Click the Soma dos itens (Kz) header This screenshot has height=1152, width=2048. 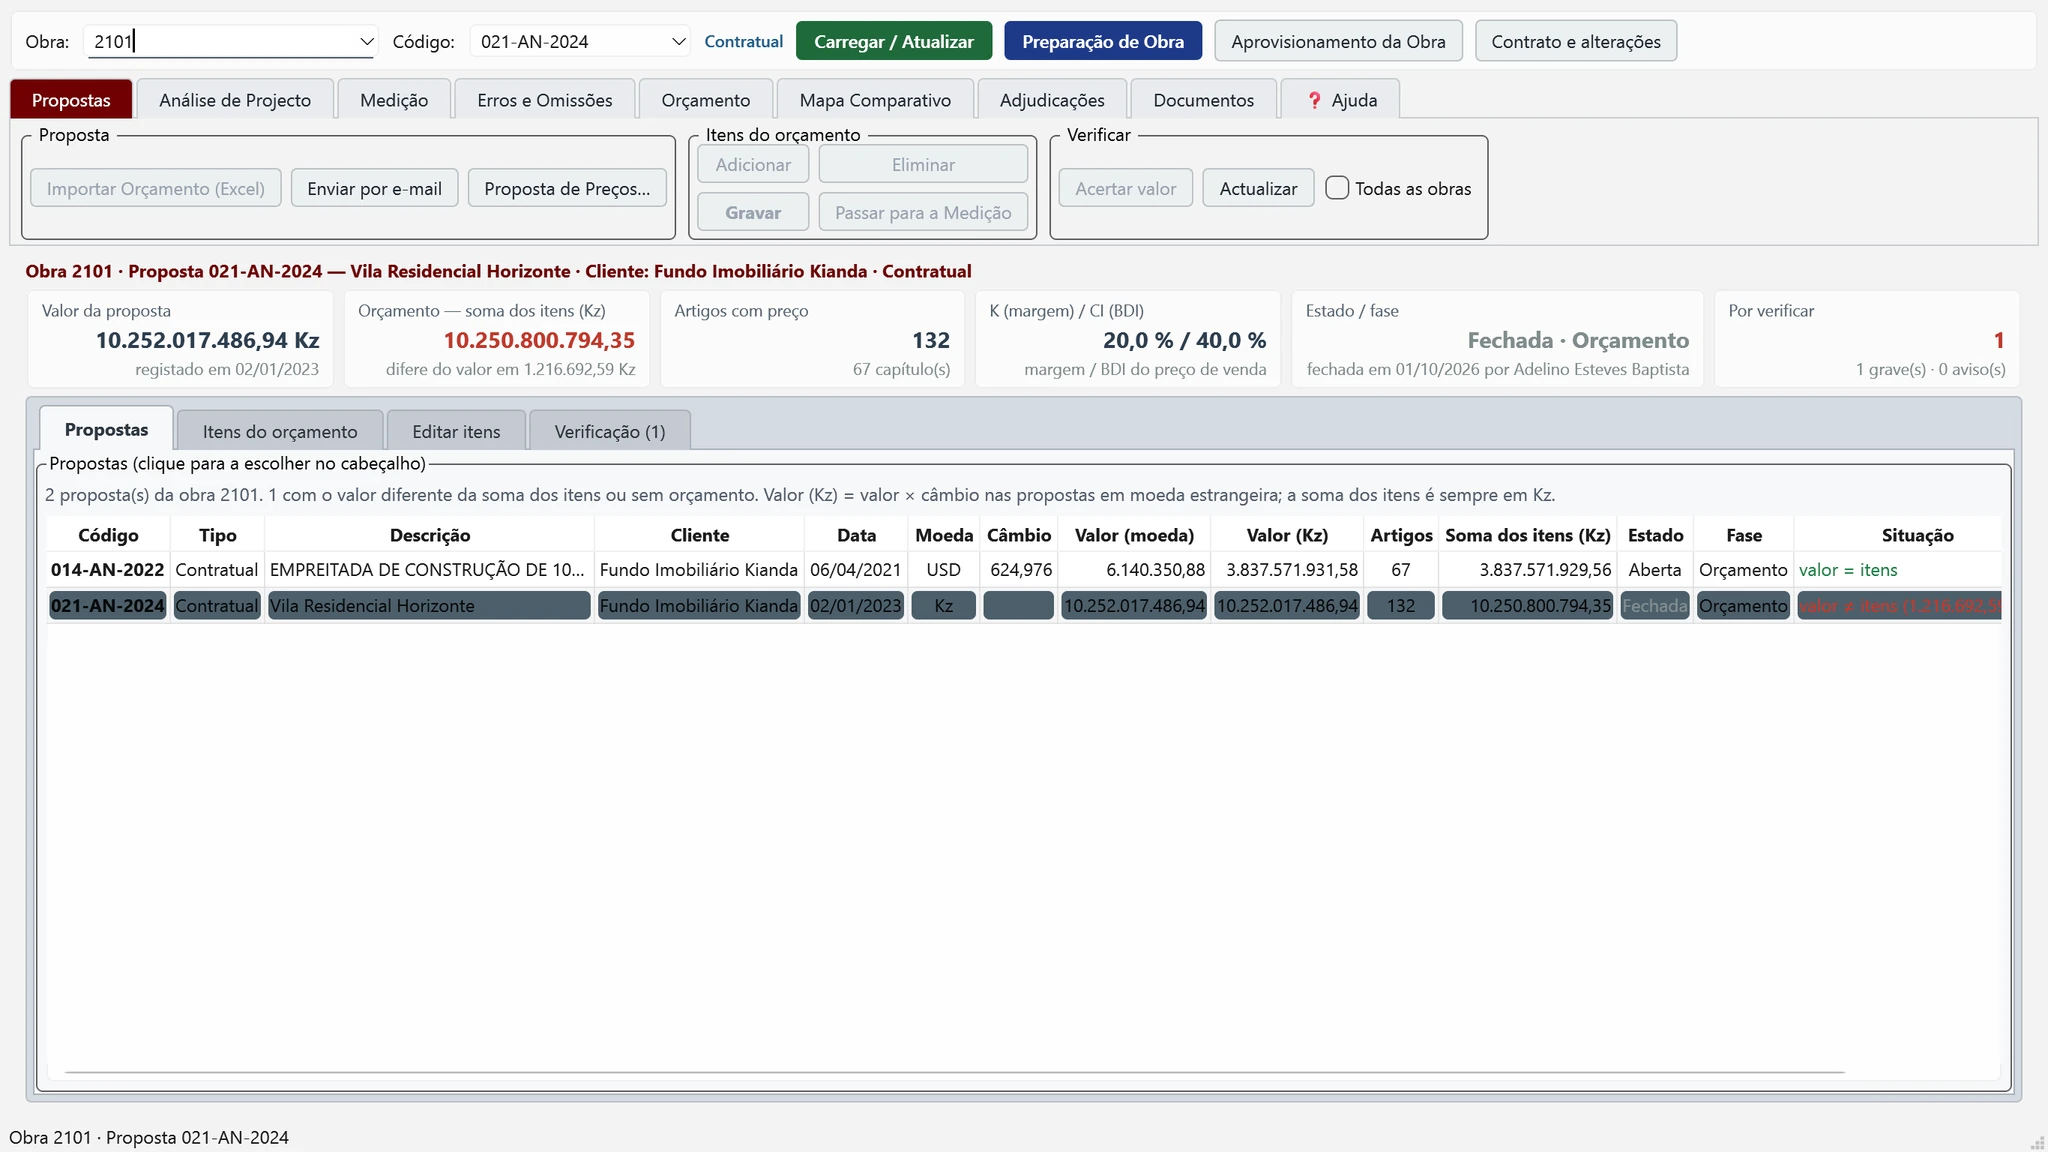pyautogui.click(x=1527, y=535)
